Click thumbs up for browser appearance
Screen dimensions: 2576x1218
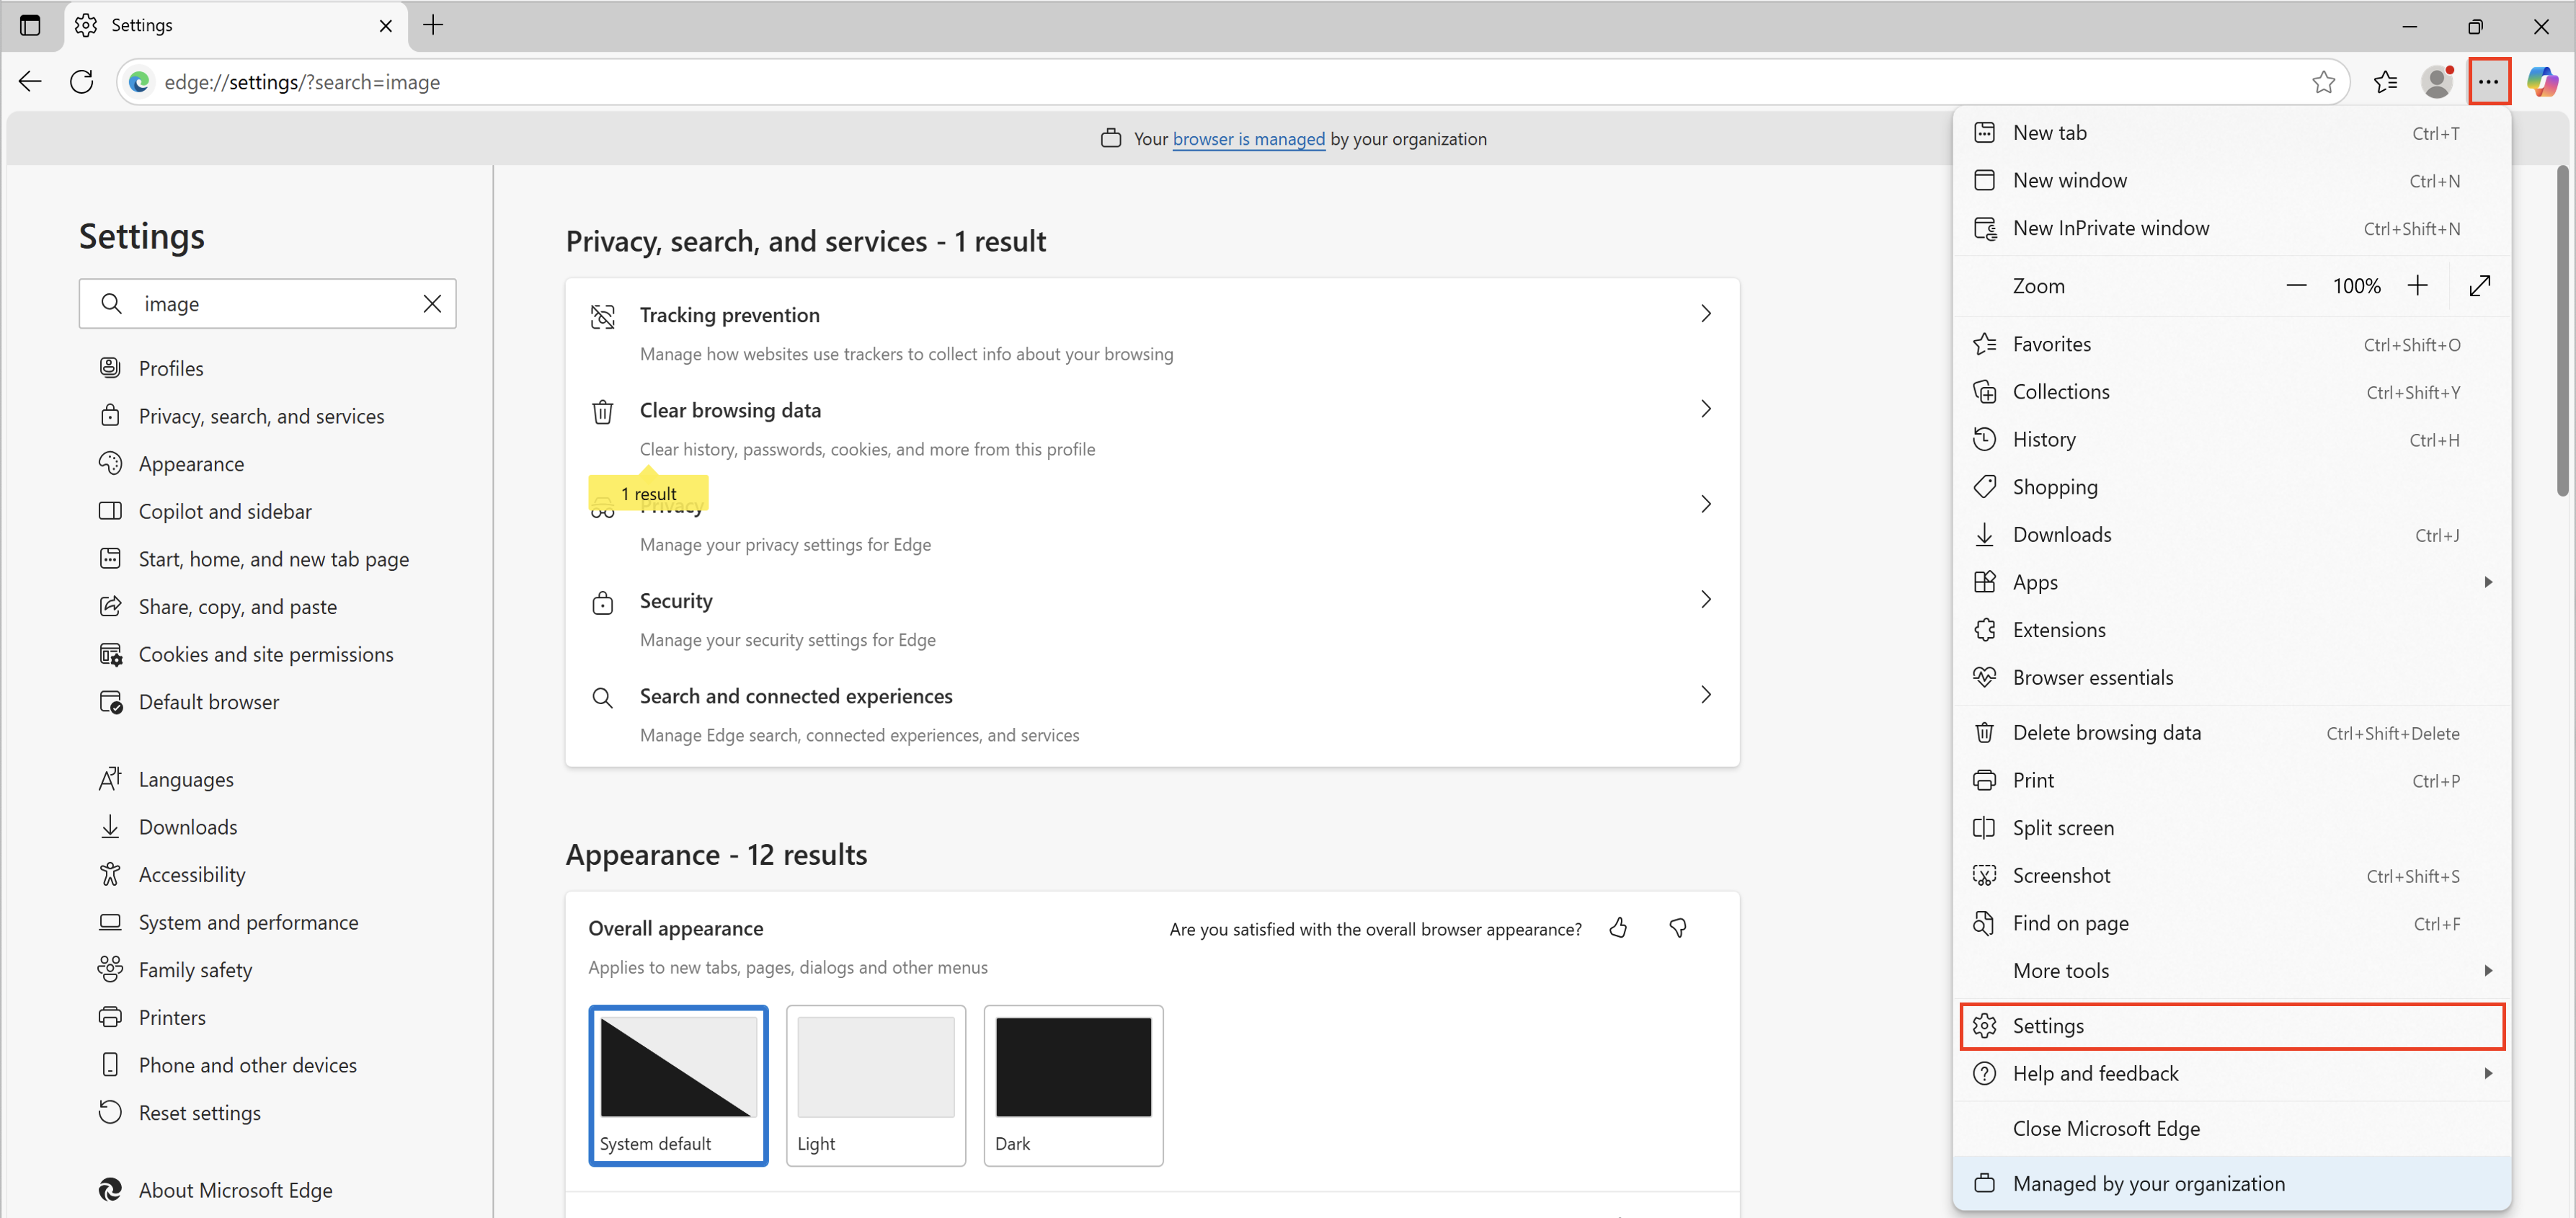pos(1618,929)
